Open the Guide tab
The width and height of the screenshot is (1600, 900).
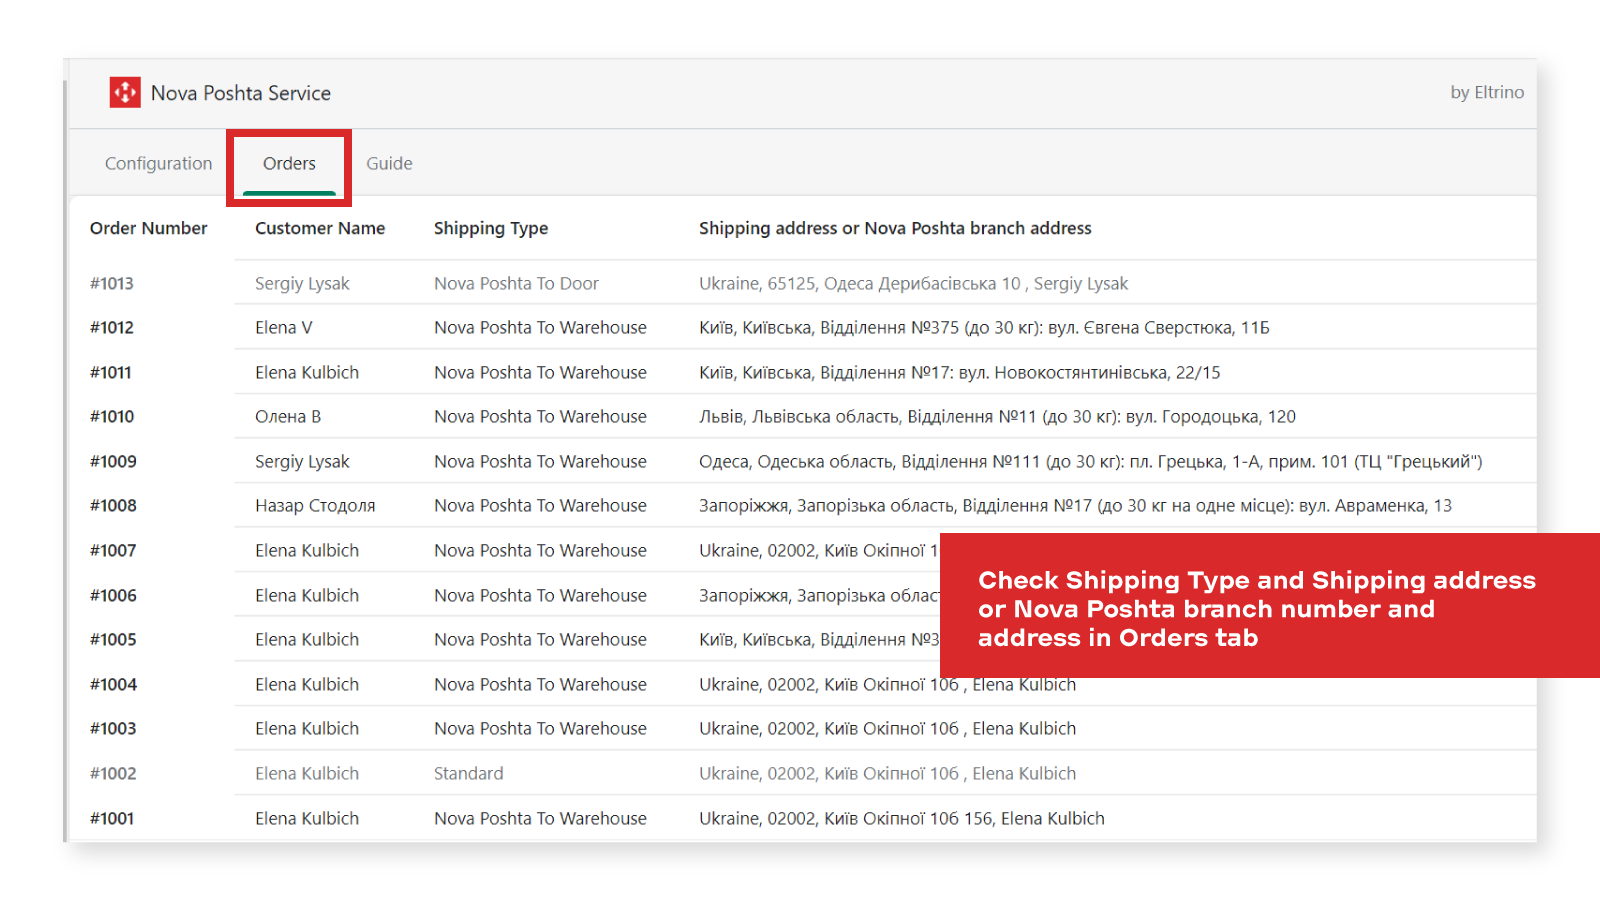pyautogui.click(x=389, y=163)
